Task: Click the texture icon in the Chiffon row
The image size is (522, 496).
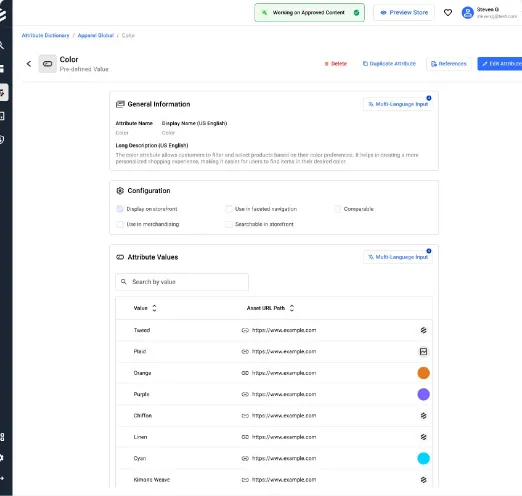Action: click(423, 416)
